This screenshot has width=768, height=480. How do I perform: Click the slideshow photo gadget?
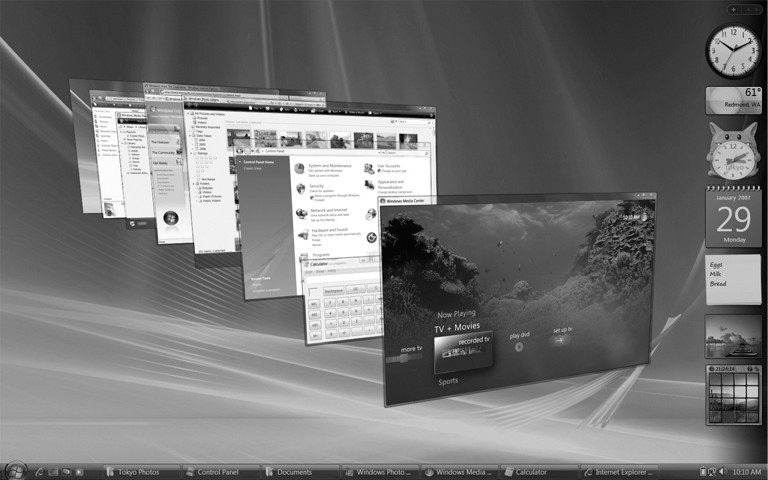point(733,337)
